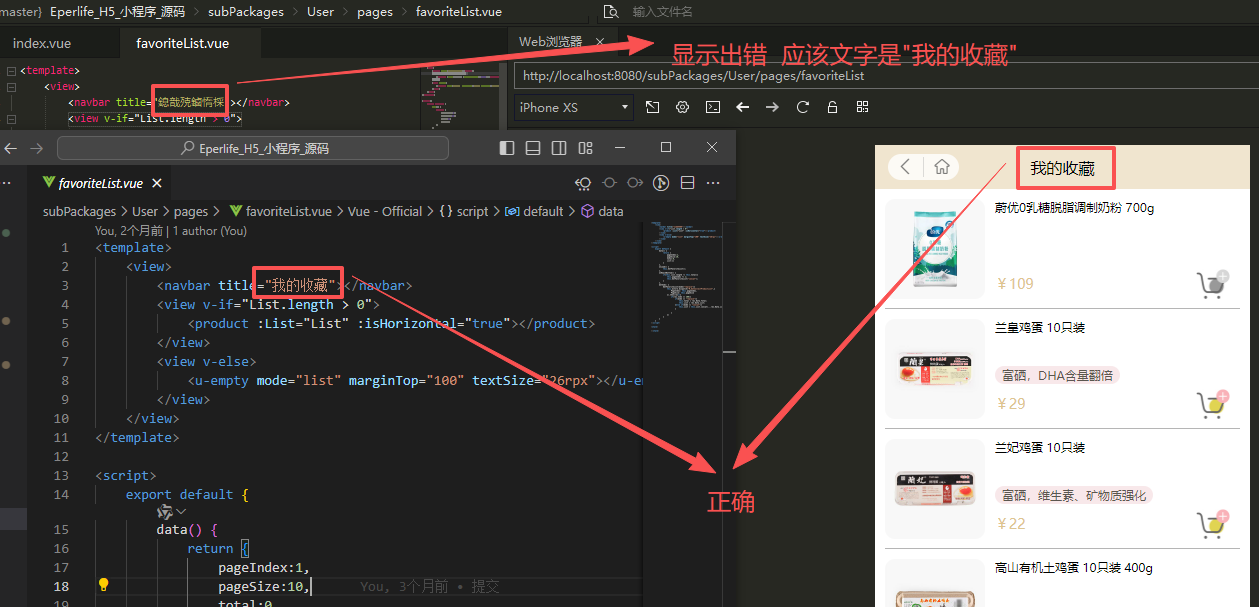Open the browser preview settings gear
The width and height of the screenshot is (1259, 607).
click(x=683, y=107)
